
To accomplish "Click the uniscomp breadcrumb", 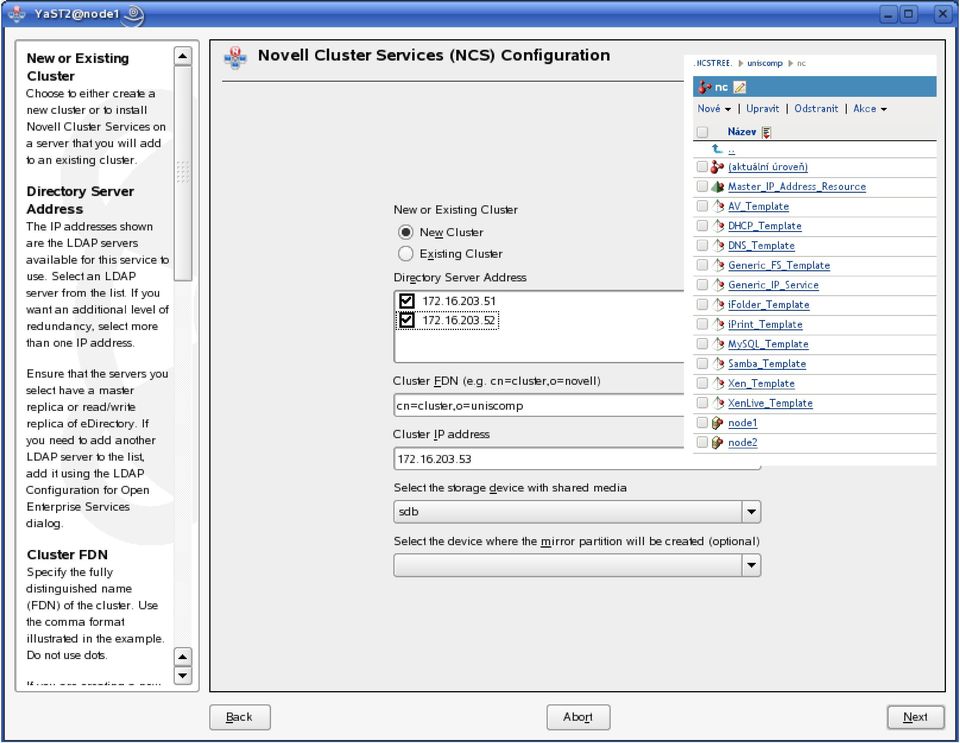I will [765, 63].
